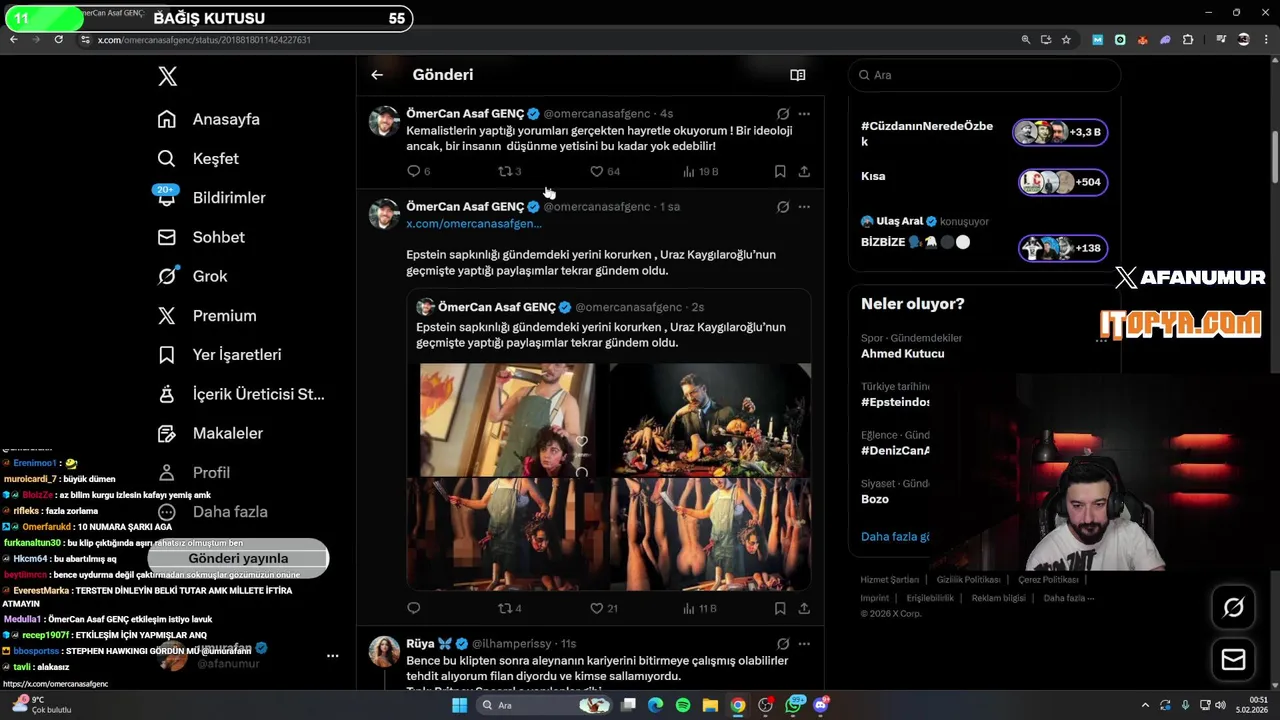Open the Erişilebilirlik footer link

(x=930, y=598)
